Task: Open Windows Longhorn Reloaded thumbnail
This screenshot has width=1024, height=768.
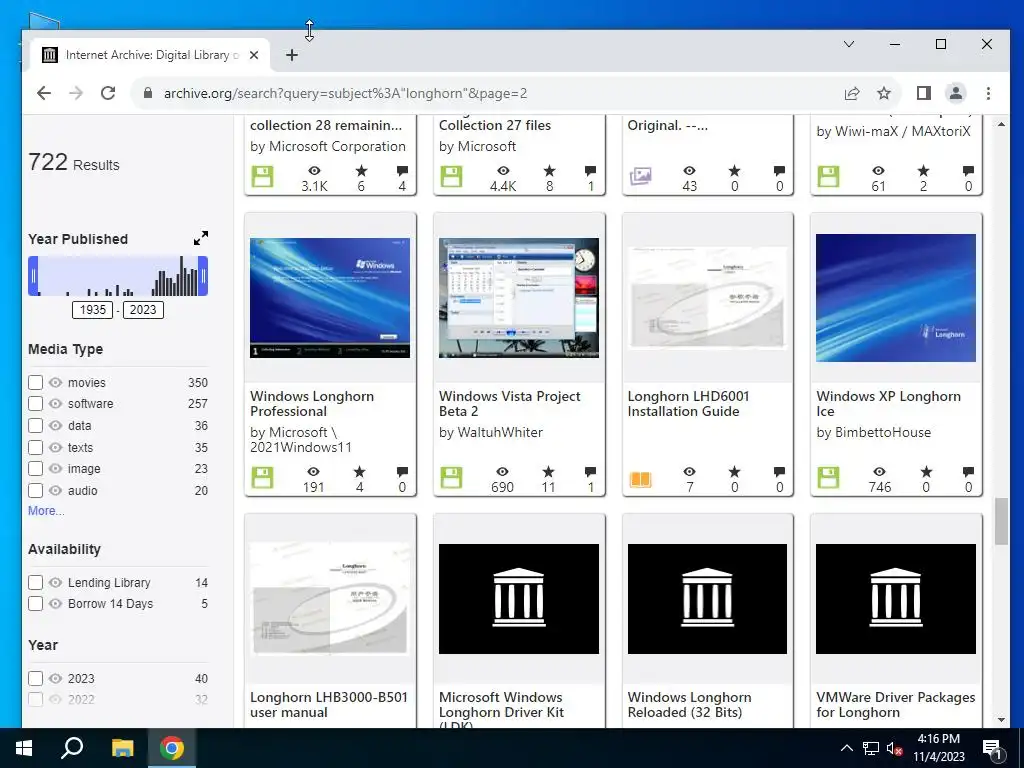Action: (x=707, y=598)
